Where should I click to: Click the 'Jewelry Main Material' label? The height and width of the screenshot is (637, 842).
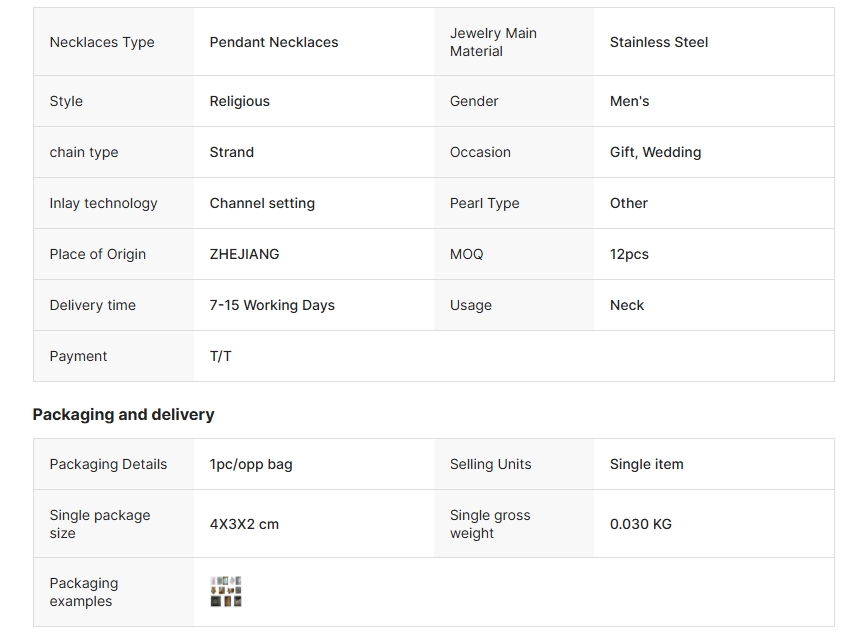pyautogui.click(x=493, y=42)
